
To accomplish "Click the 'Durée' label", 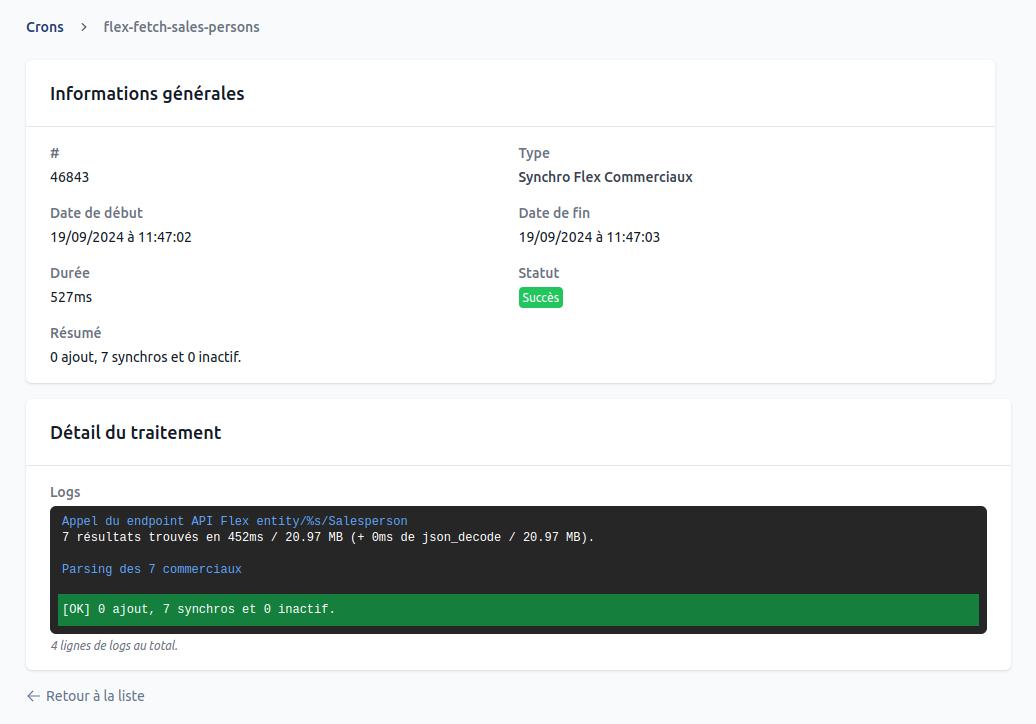I will (x=69, y=273).
